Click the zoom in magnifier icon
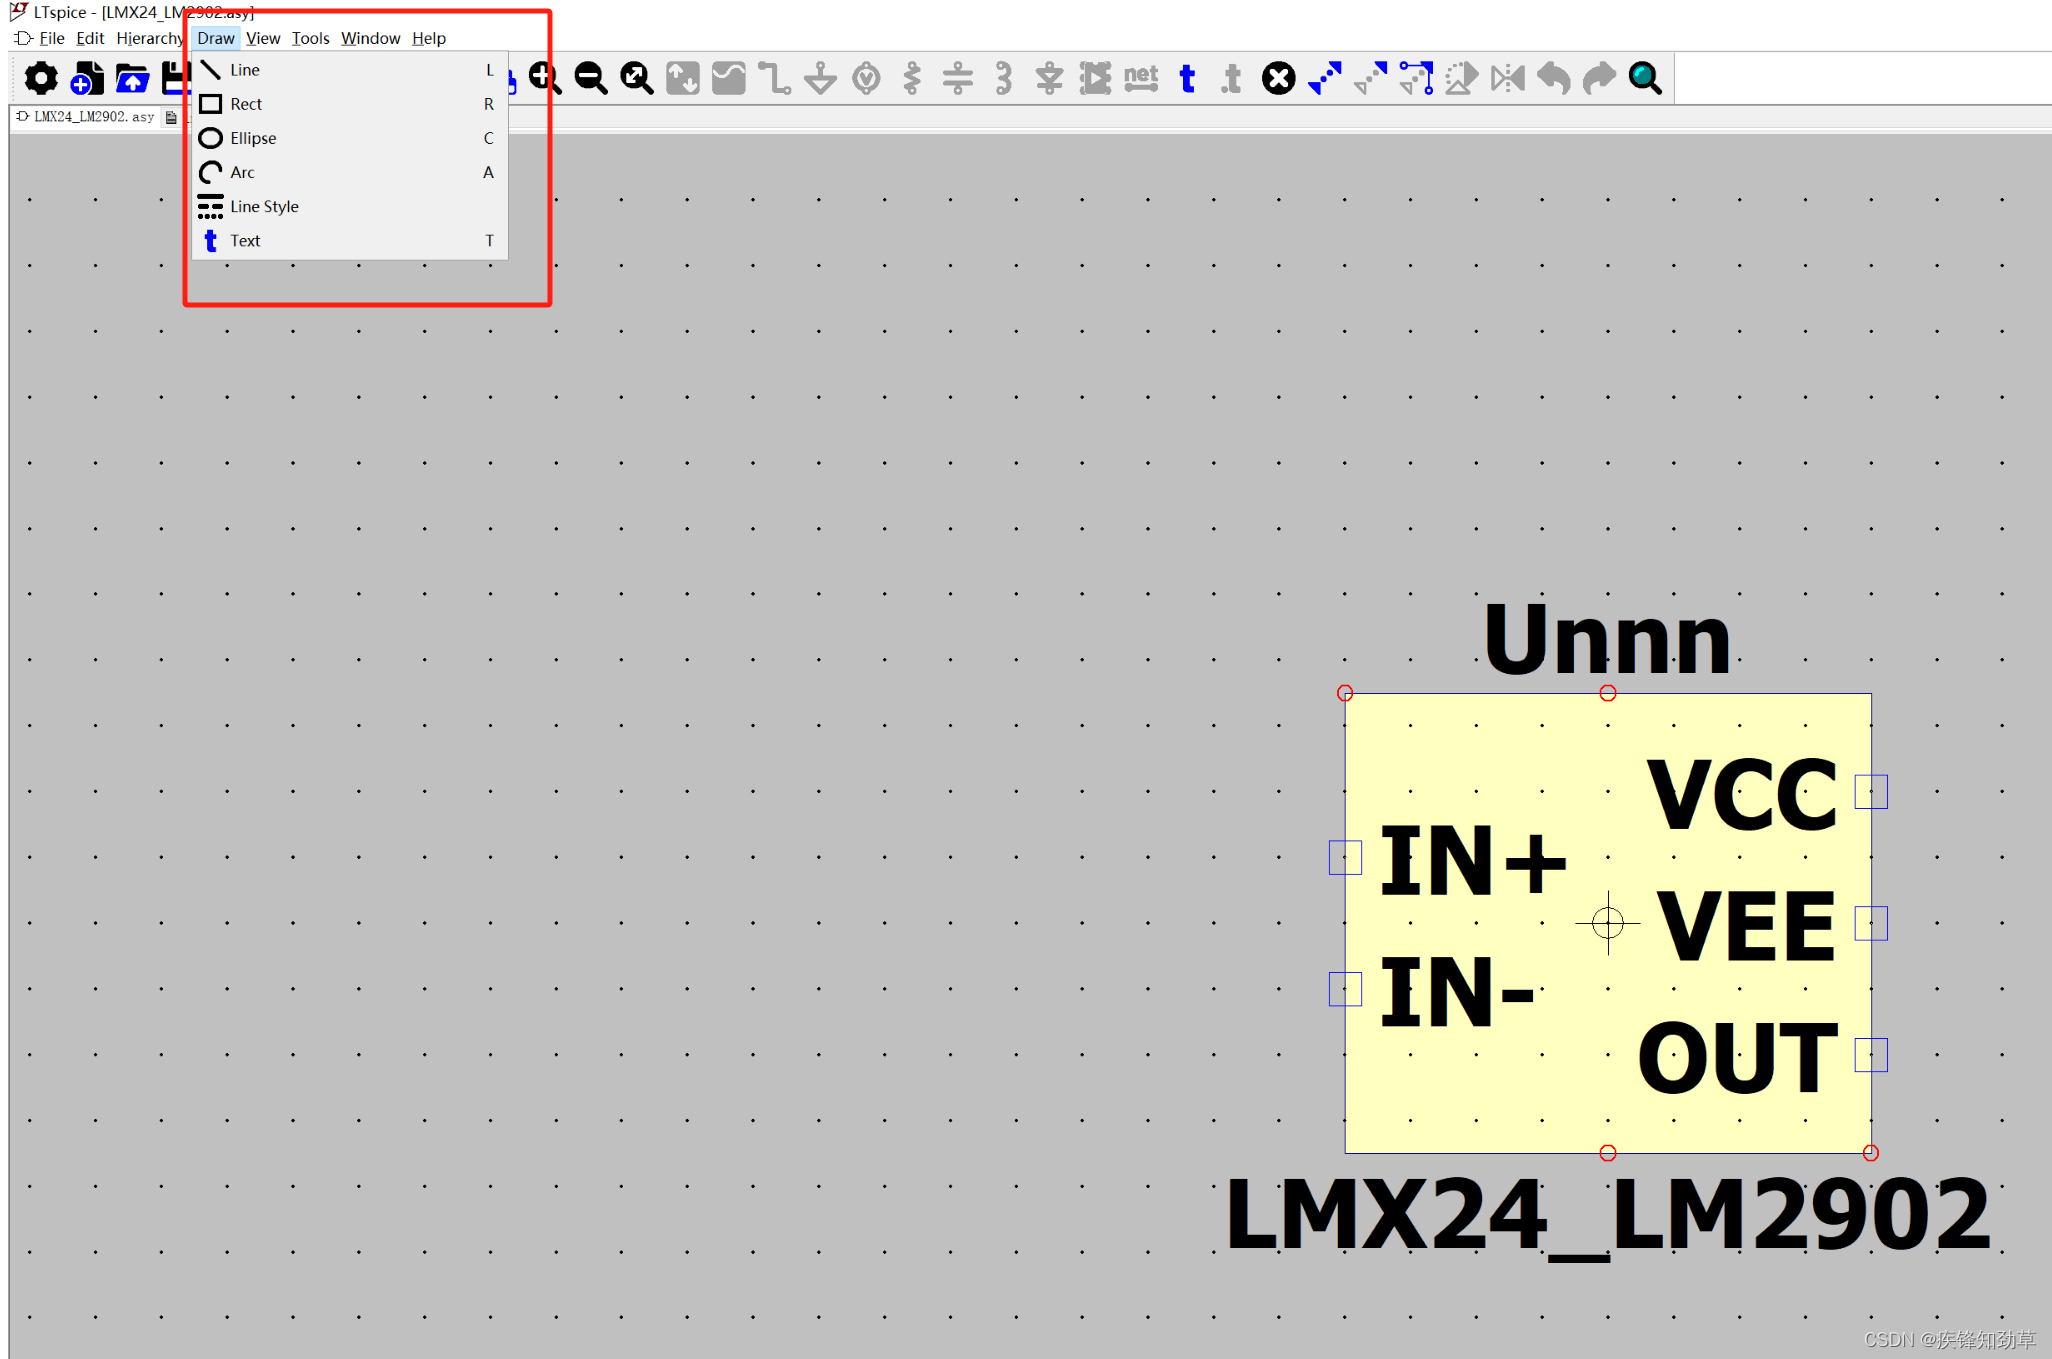This screenshot has height=1359, width=2052. [545, 78]
